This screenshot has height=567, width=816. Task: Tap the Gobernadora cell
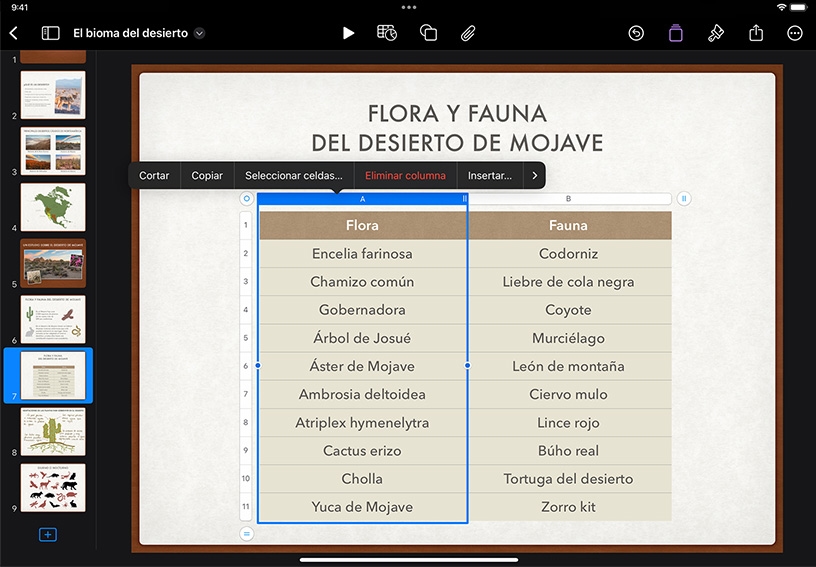point(363,310)
